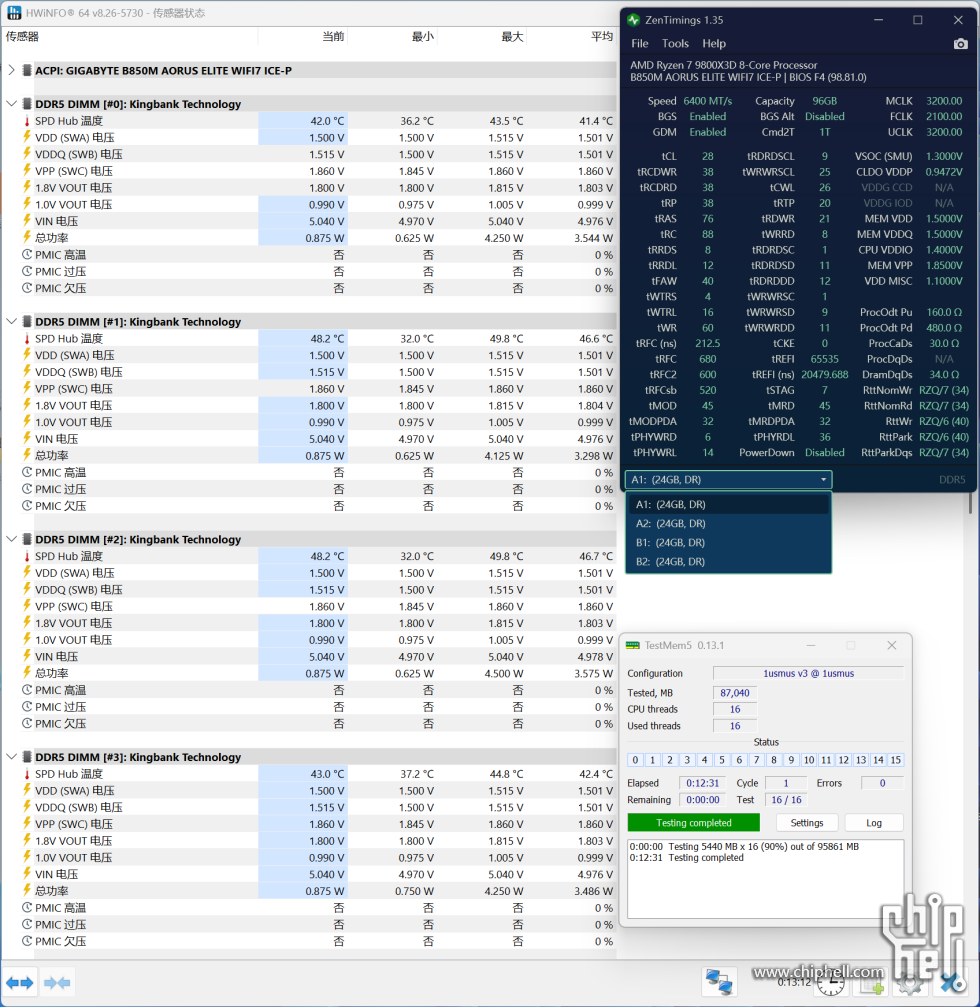Click the thermometer icon of DIMM #1 SPD Hub

click(x=27, y=338)
